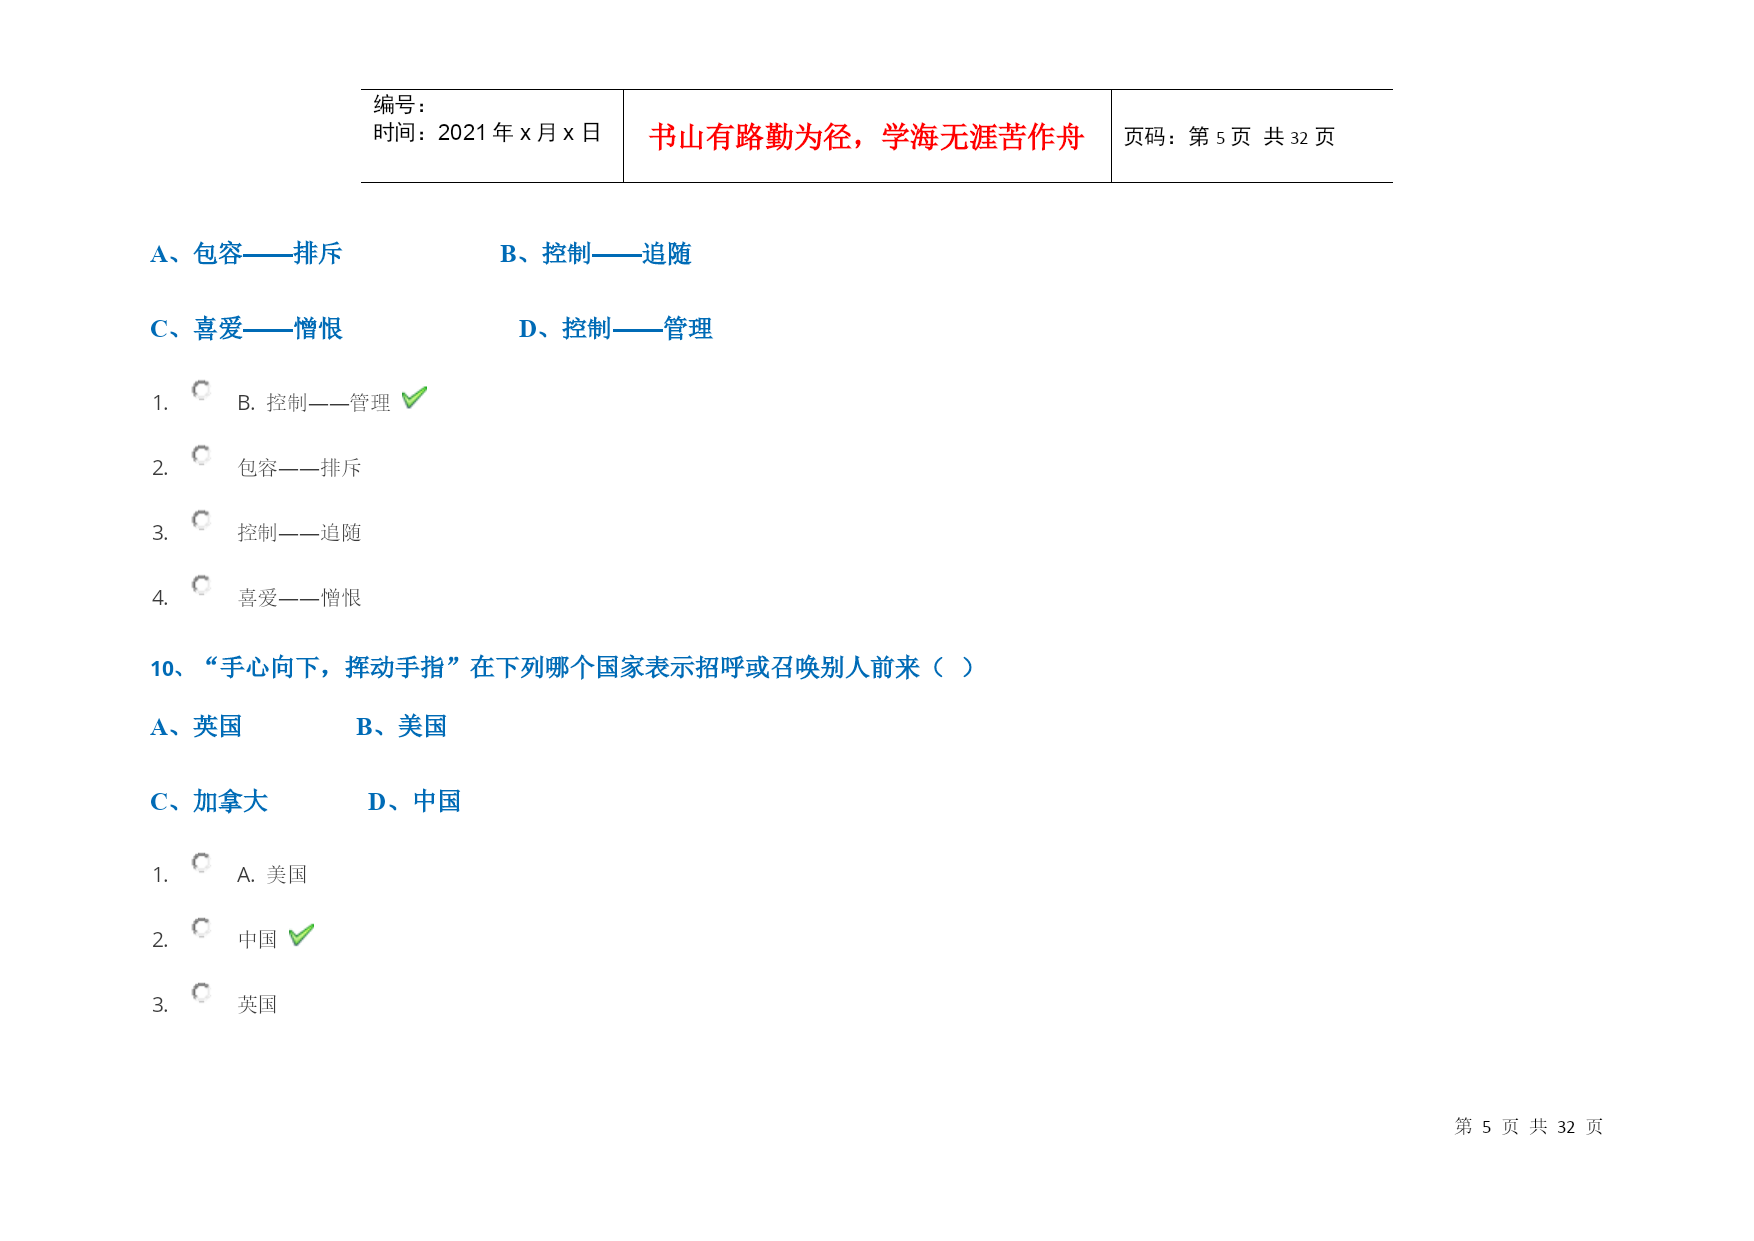Click the 页码 page indicator in header
Screen dimensions: 1754x1241
click(x=1229, y=137)
